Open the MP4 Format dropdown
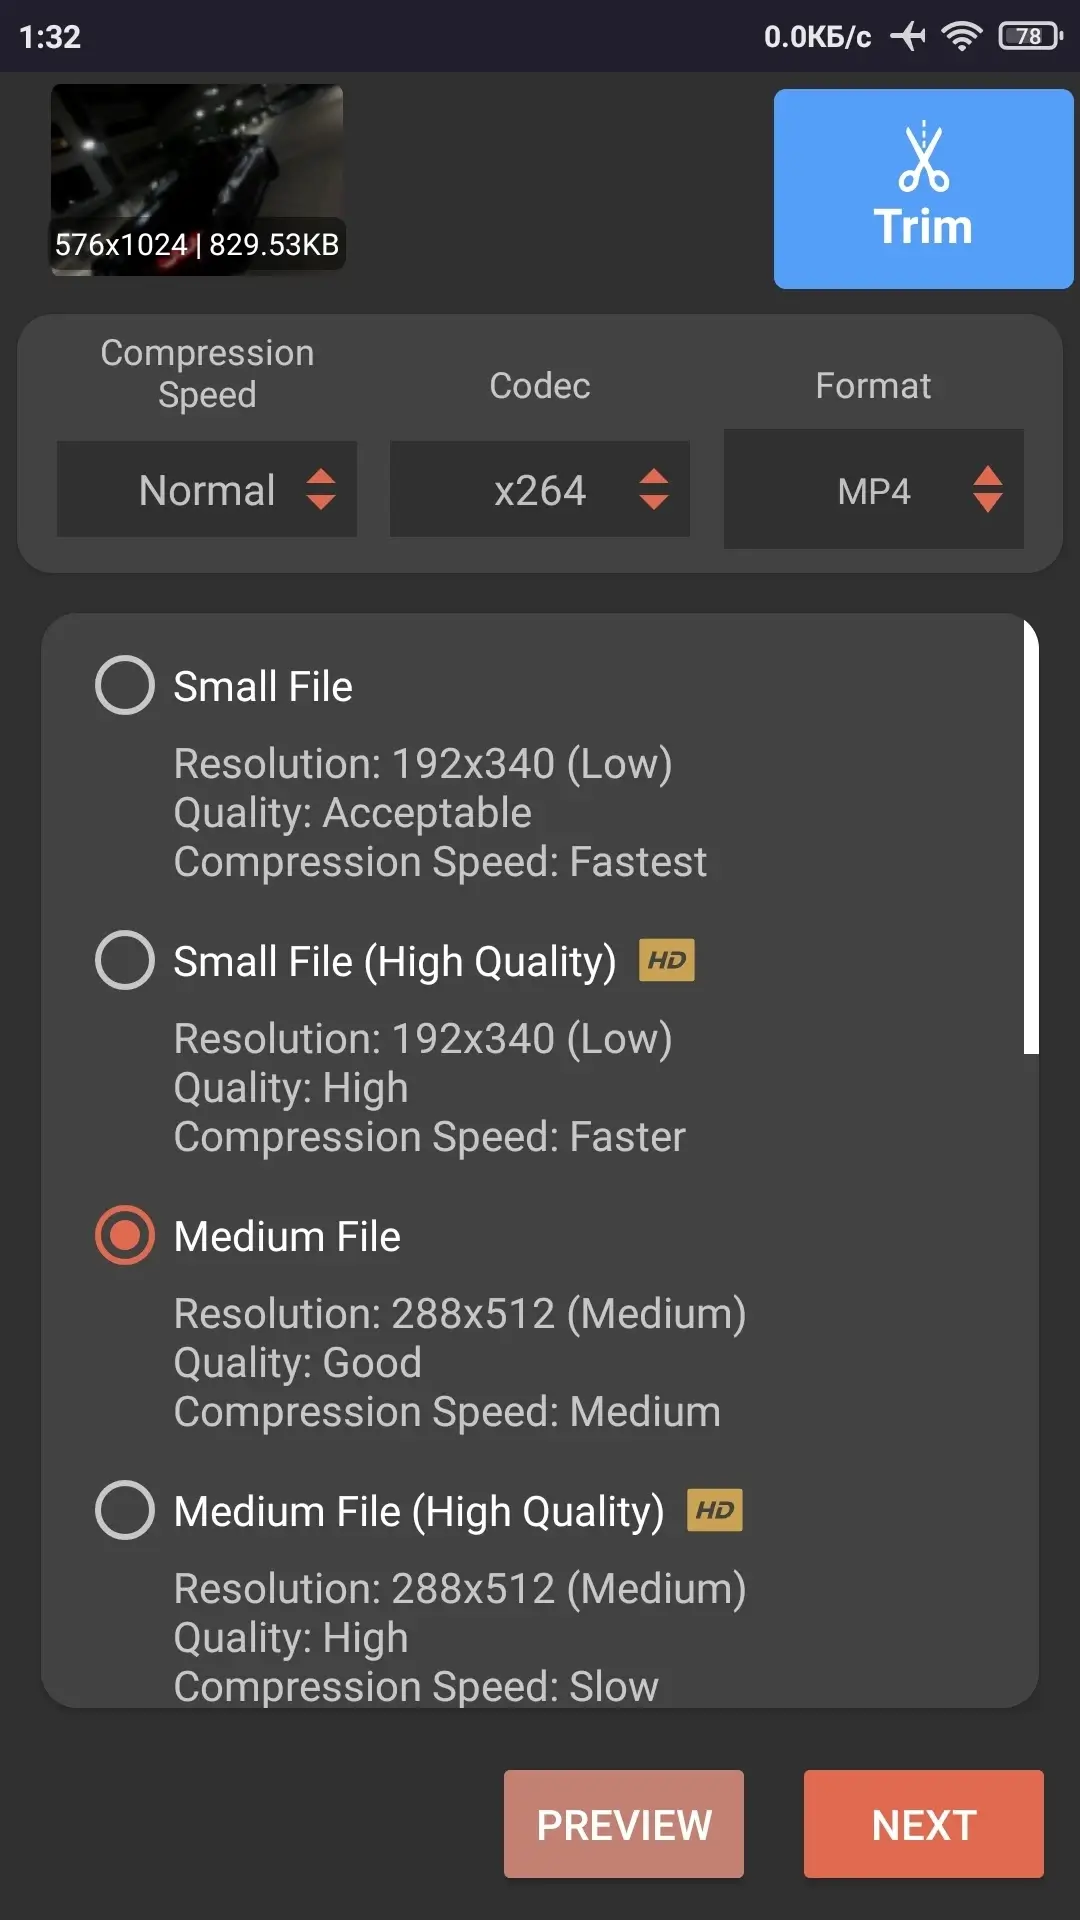Screen dimensions: 1080x1920 coord(873,490)
